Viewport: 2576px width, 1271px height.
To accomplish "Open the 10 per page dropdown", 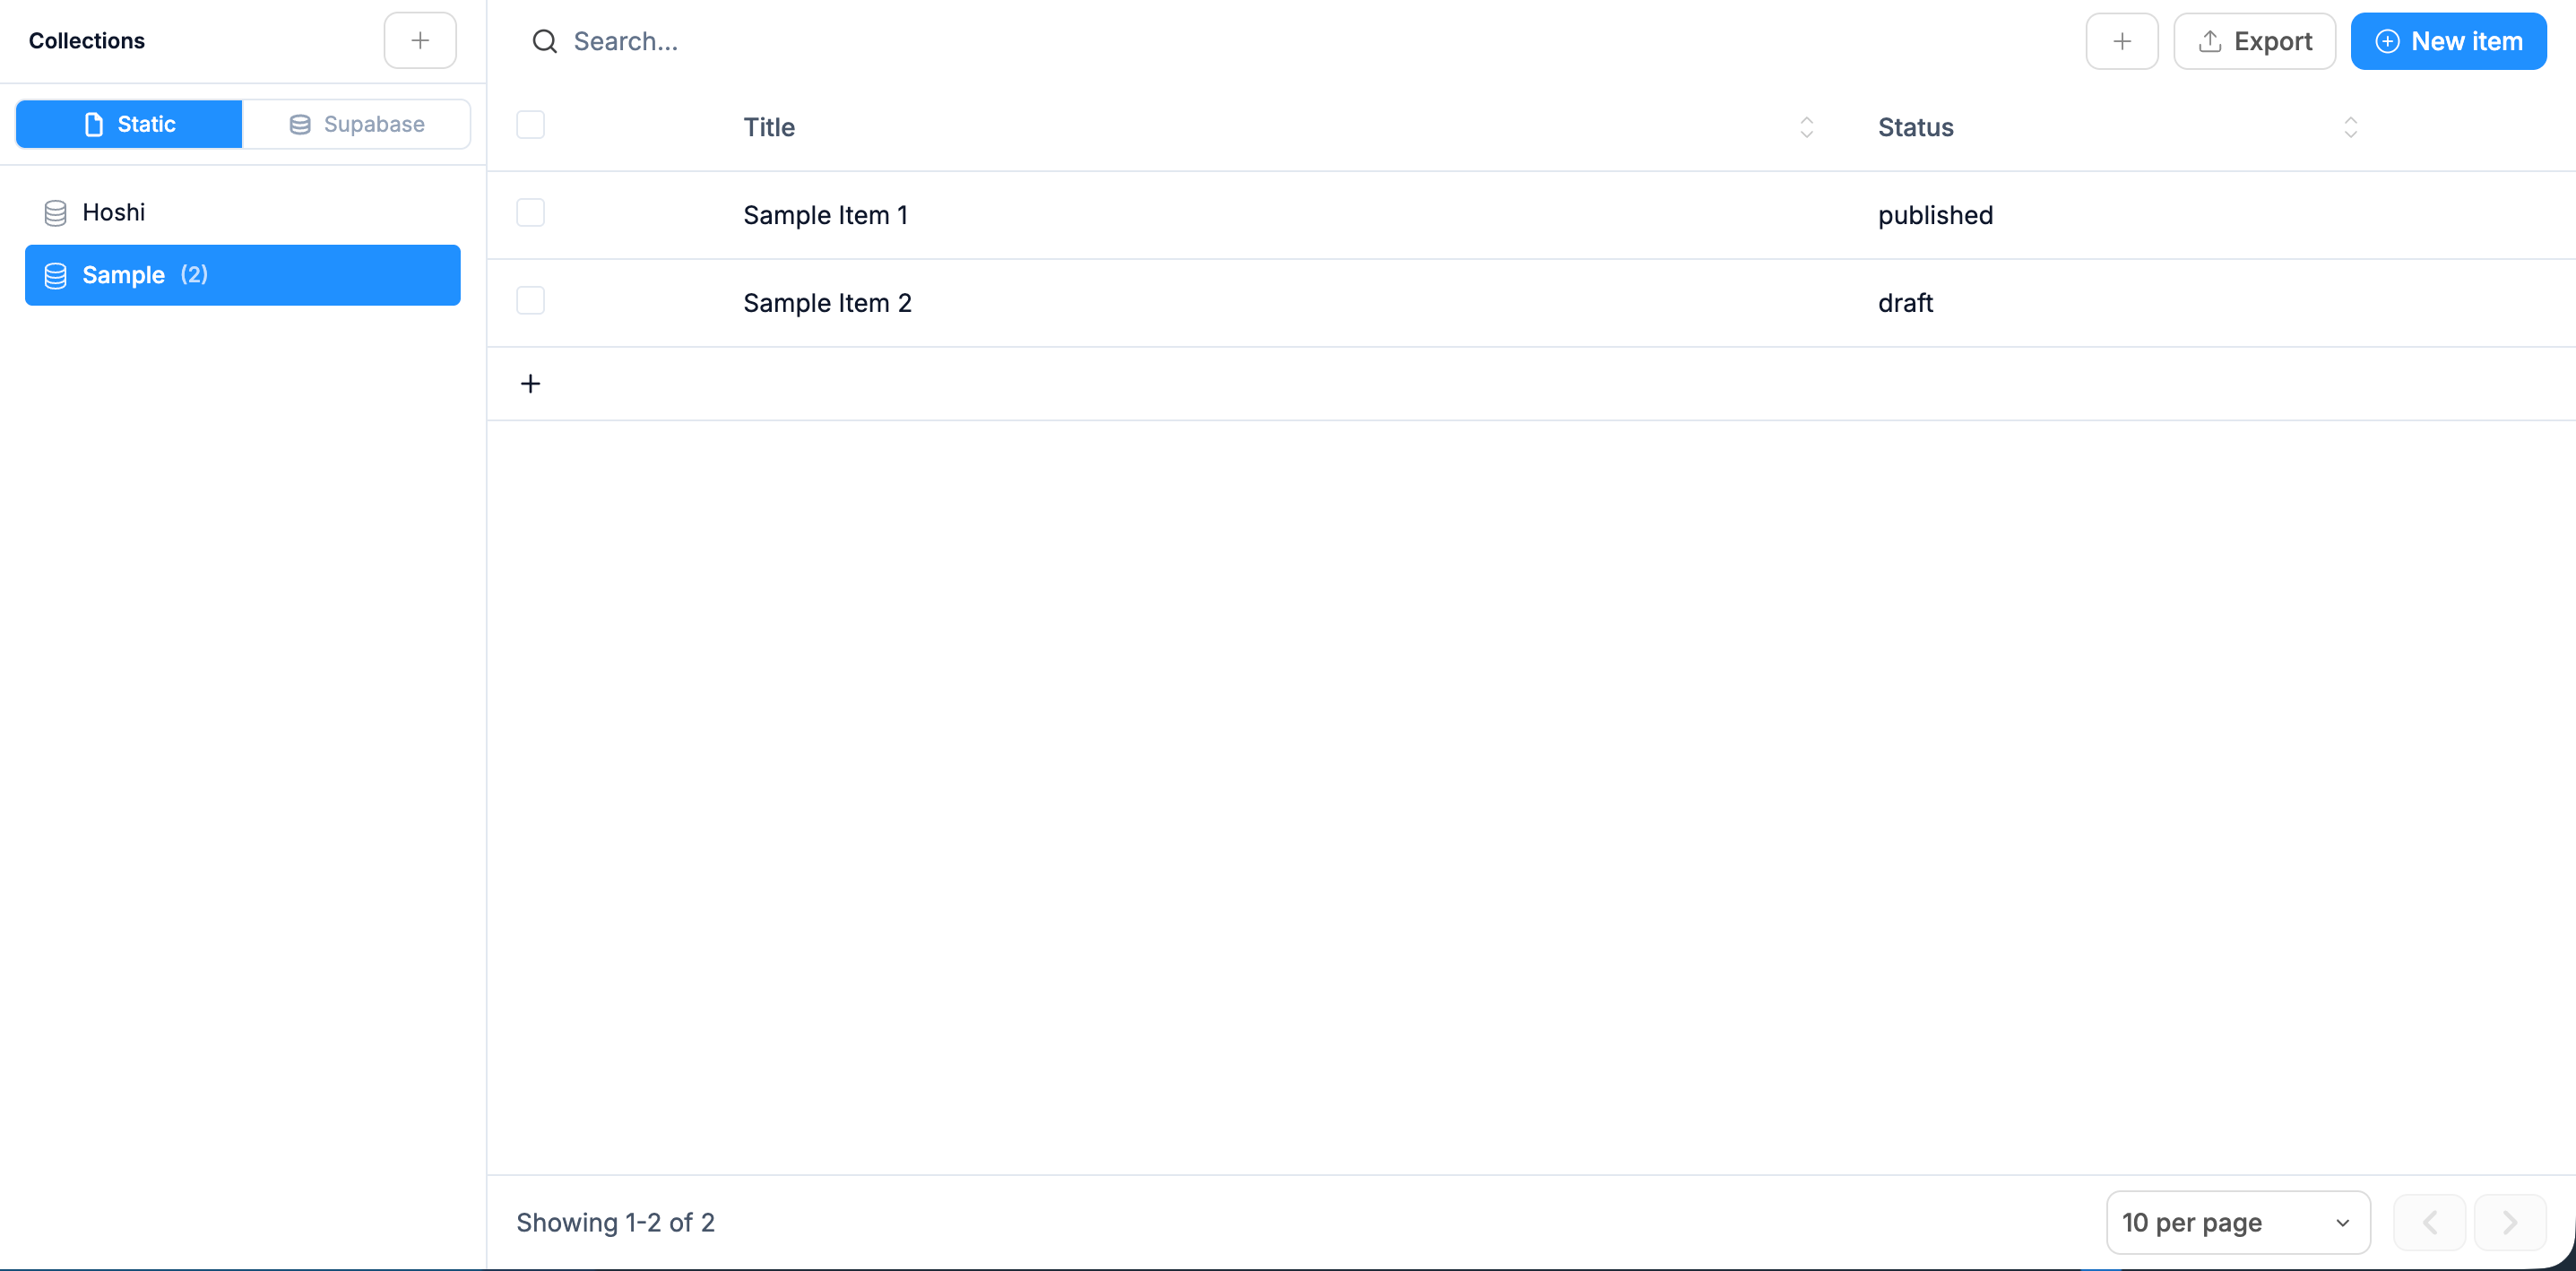I will [x=2238, y=1222].
